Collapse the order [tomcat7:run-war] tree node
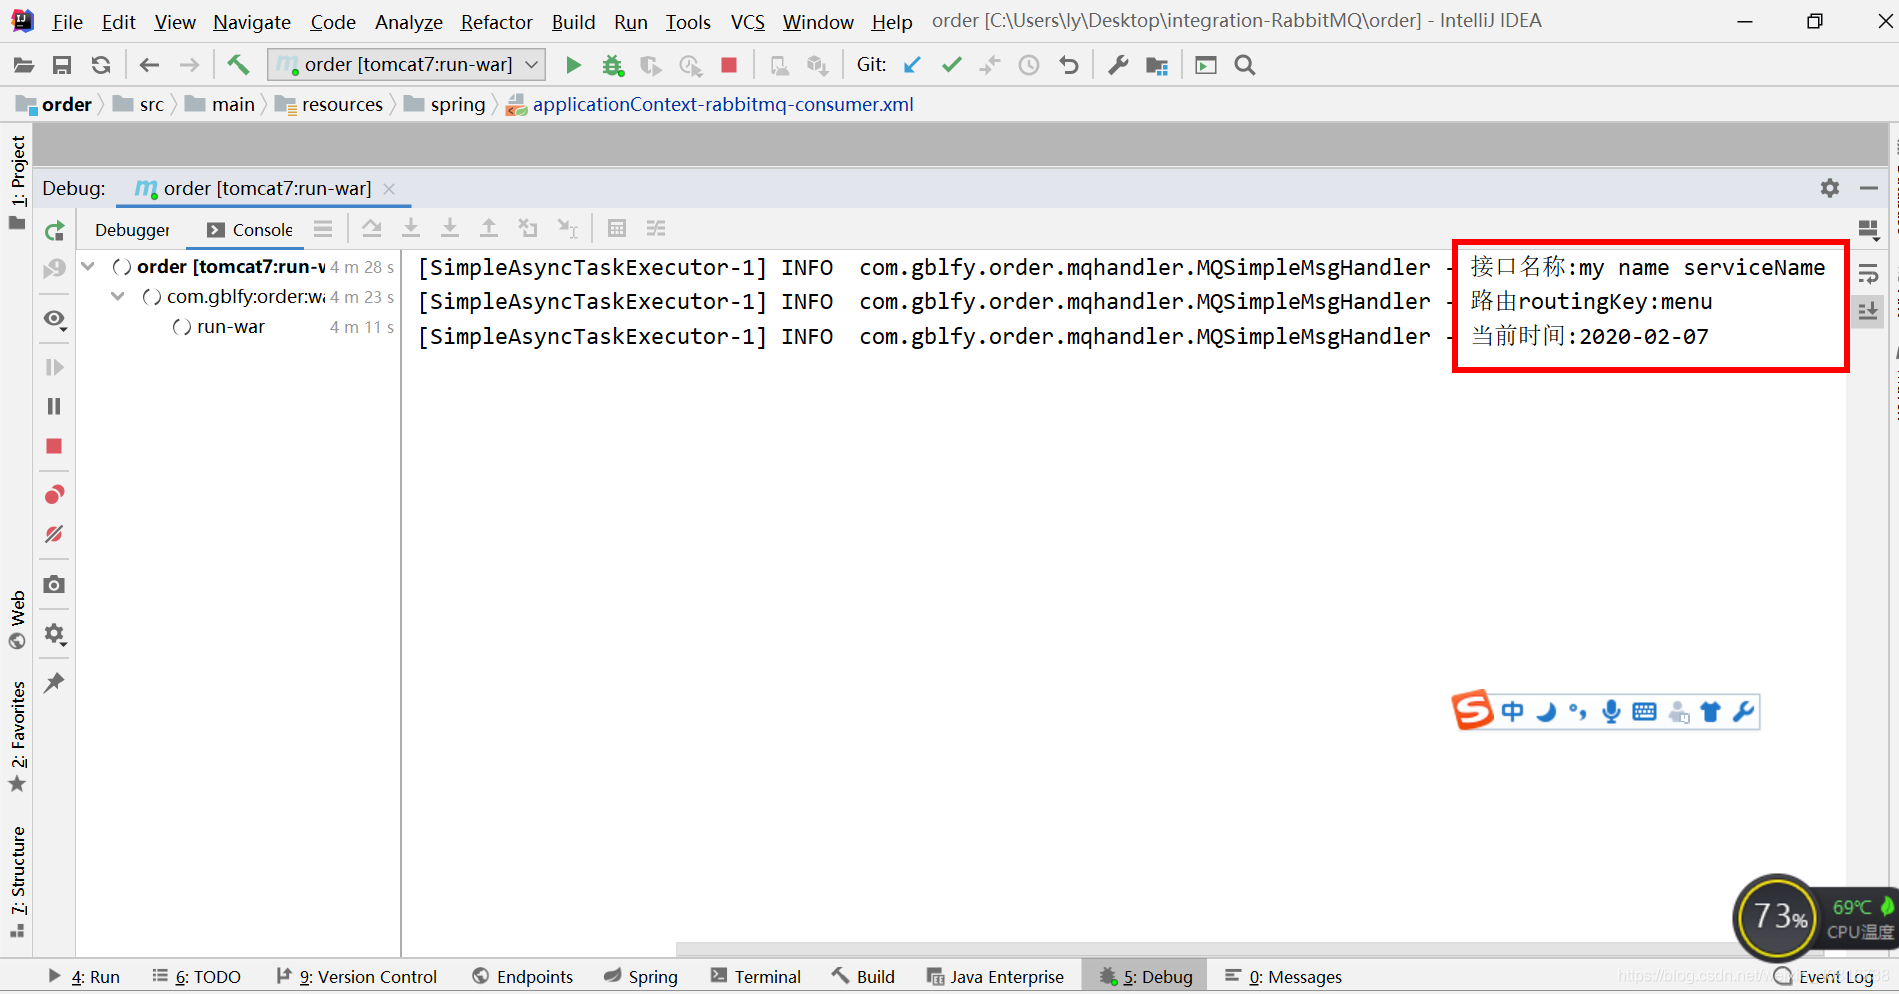The image size is (1899, 994). click(x=89, y=267)
